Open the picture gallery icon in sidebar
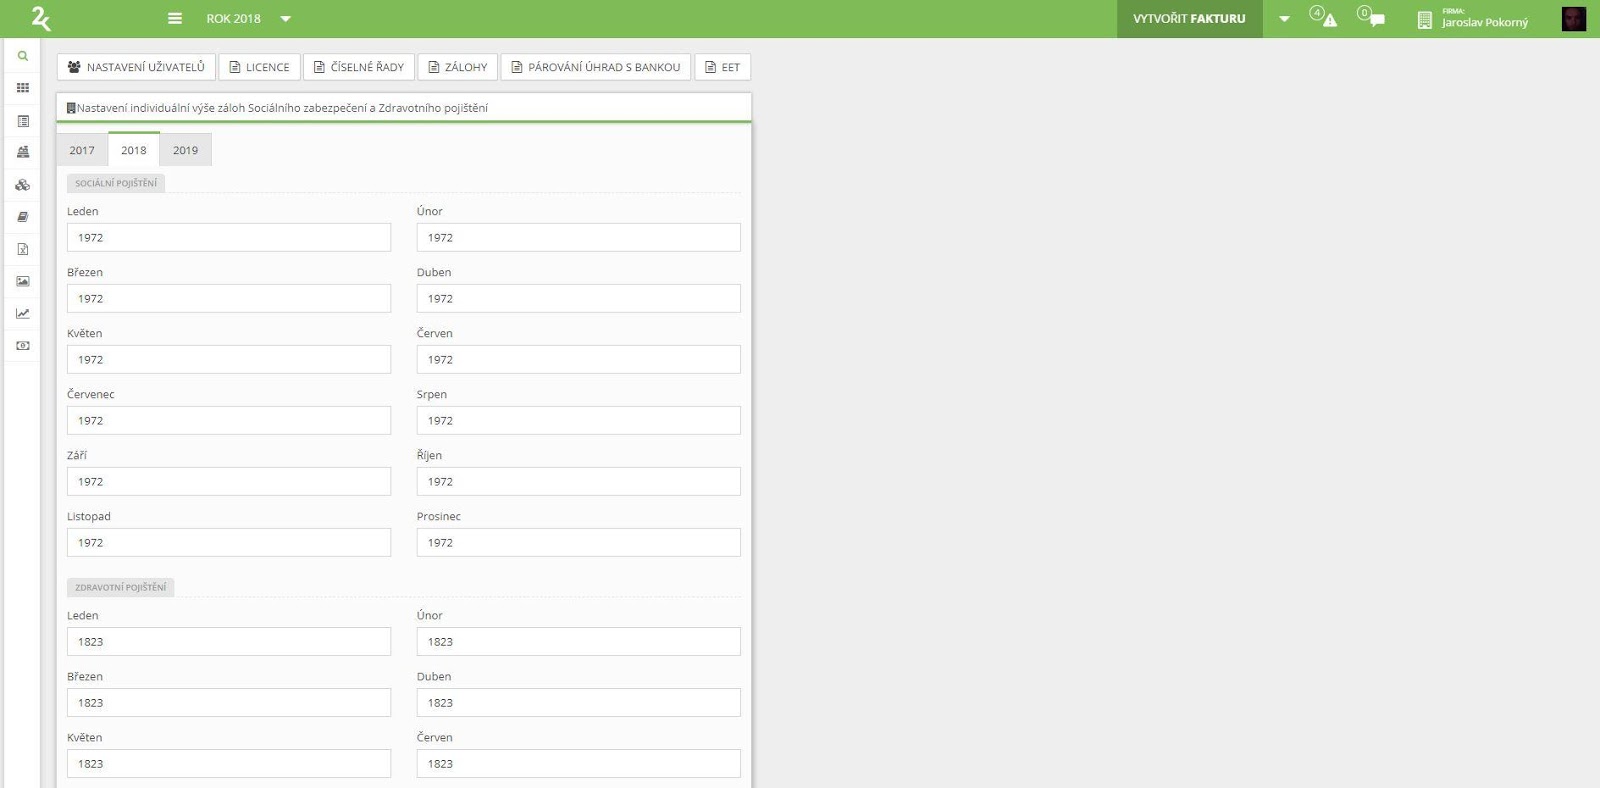Screen dimensions: 1600x788 pyautogui.click(x=22, y=281)
